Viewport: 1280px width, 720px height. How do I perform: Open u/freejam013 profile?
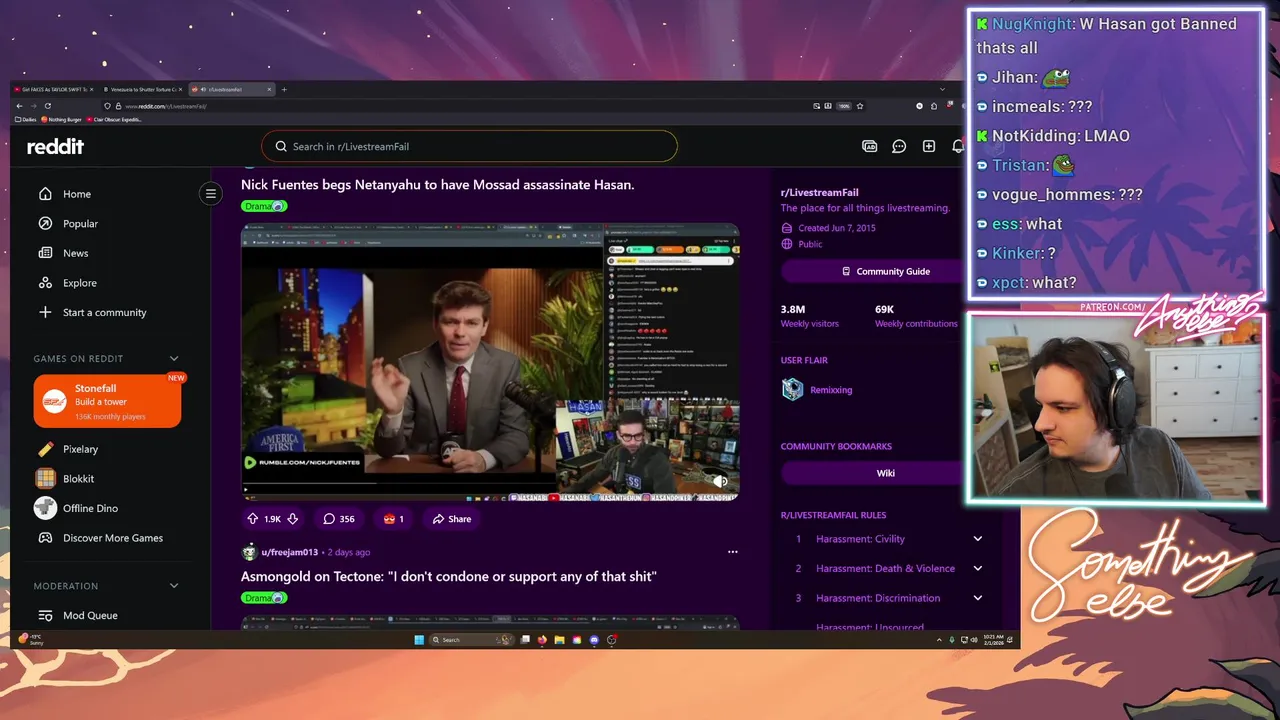289,552
